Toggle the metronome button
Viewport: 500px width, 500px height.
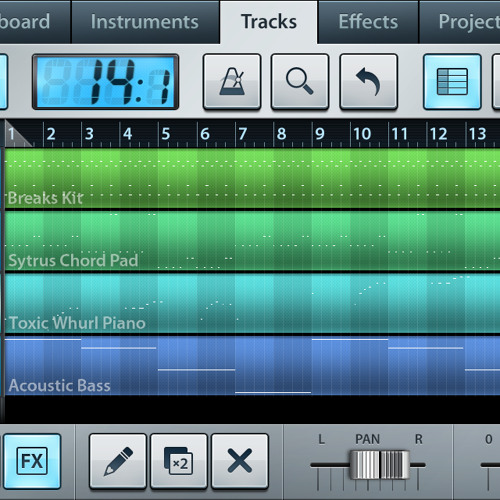pyautogui.click(x=232, y=81)
